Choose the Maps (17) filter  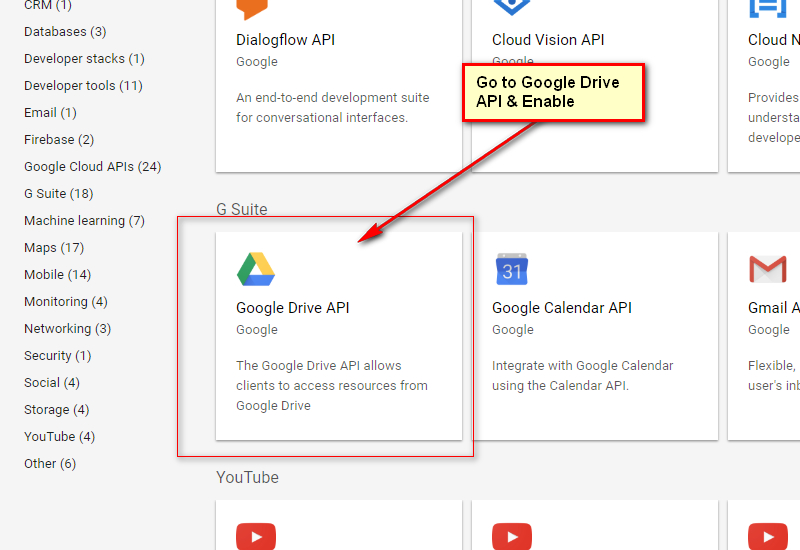(x=54, y=248)
